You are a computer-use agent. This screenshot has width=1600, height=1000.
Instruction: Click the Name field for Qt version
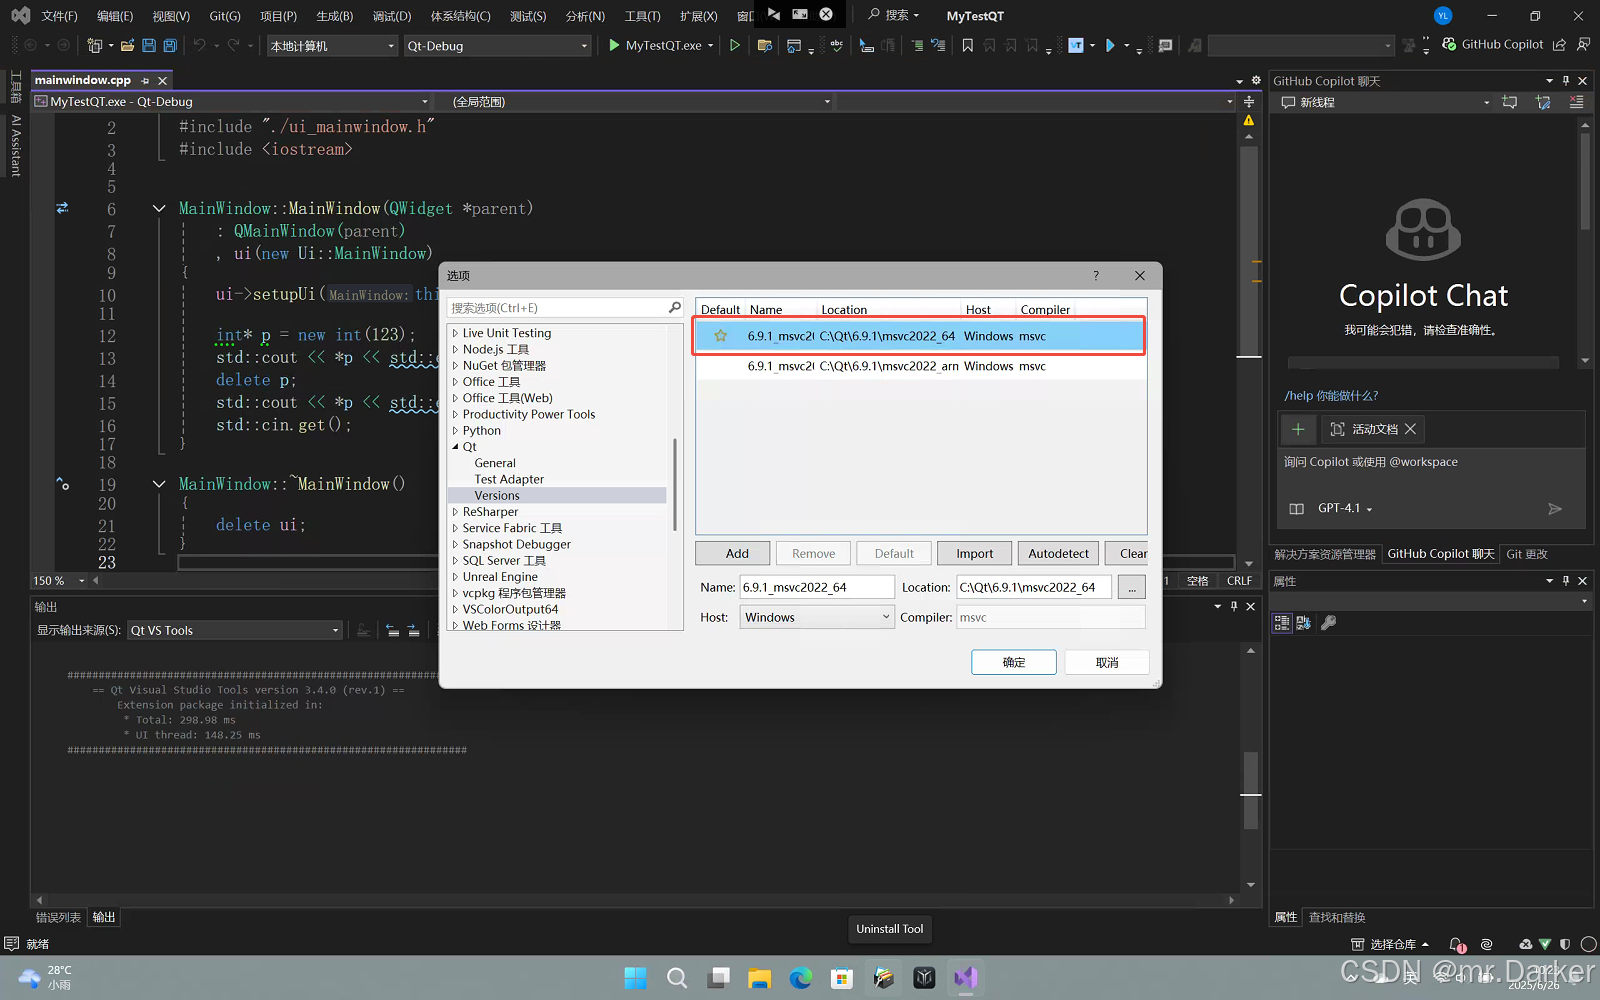click(x=816, y=587)
